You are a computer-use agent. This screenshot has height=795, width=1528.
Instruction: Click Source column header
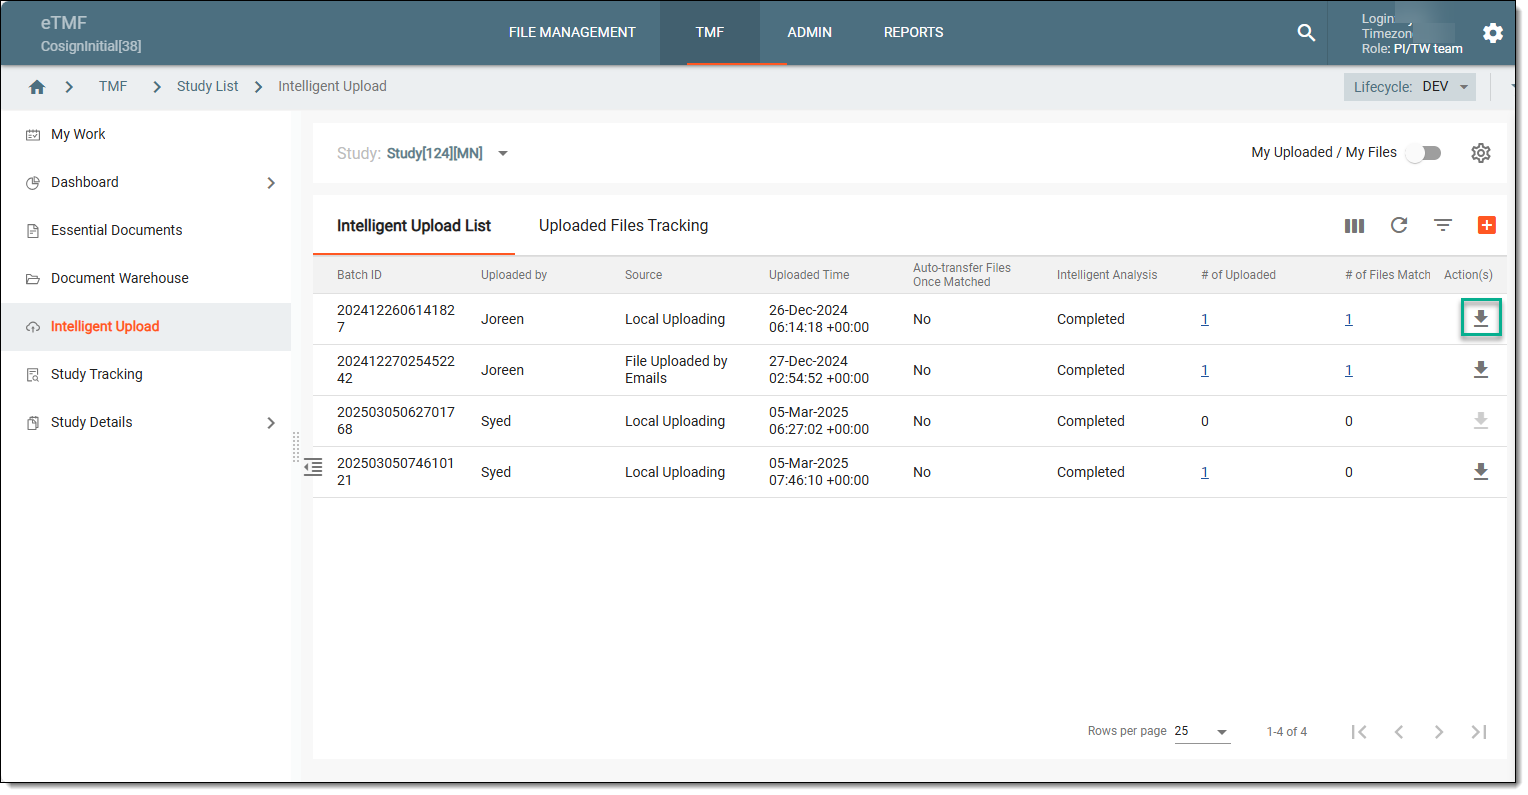pyautogui.click(x=643, y=275)
